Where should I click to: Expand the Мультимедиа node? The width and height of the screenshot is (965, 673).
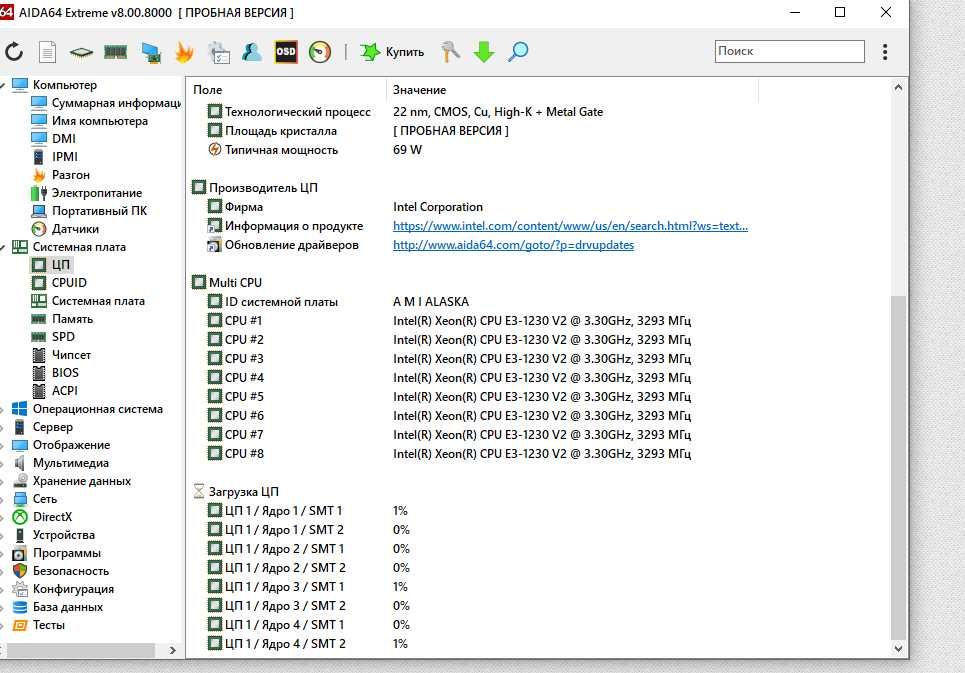[x=2, y=463]
